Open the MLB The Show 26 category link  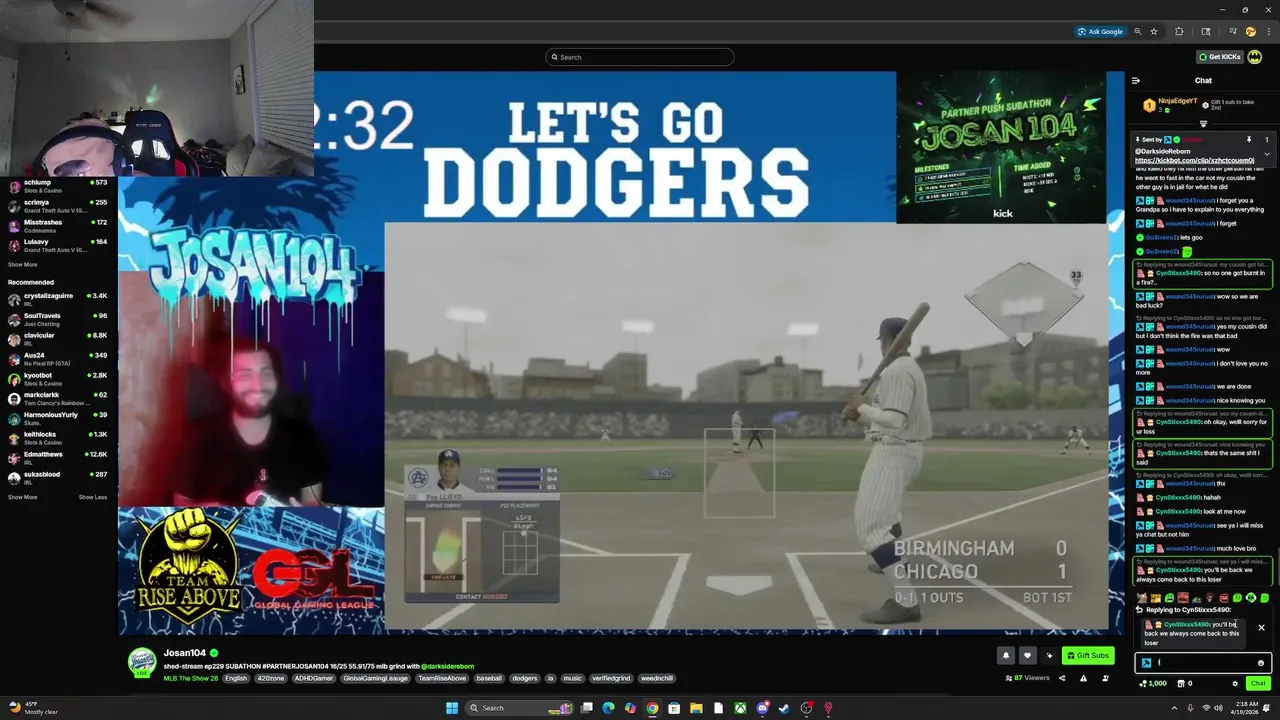tap(192, 678)
